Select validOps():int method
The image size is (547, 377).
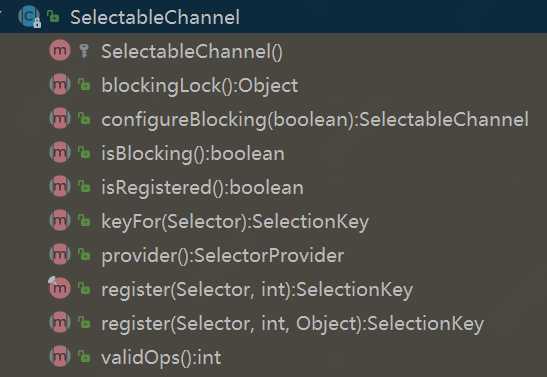pos(161,357)
